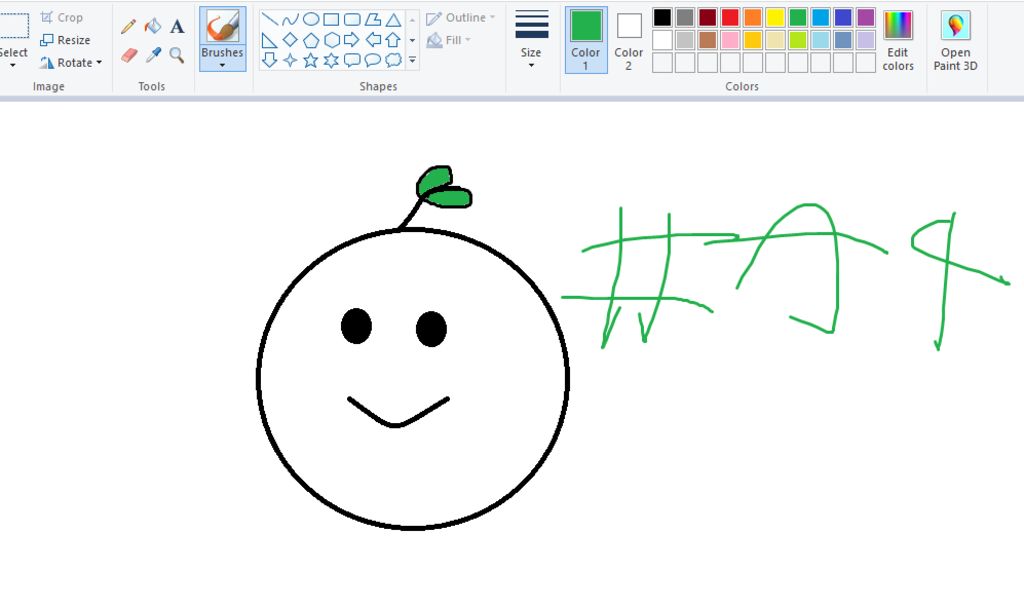Choose the Left arrow shape

click(372, 40)
